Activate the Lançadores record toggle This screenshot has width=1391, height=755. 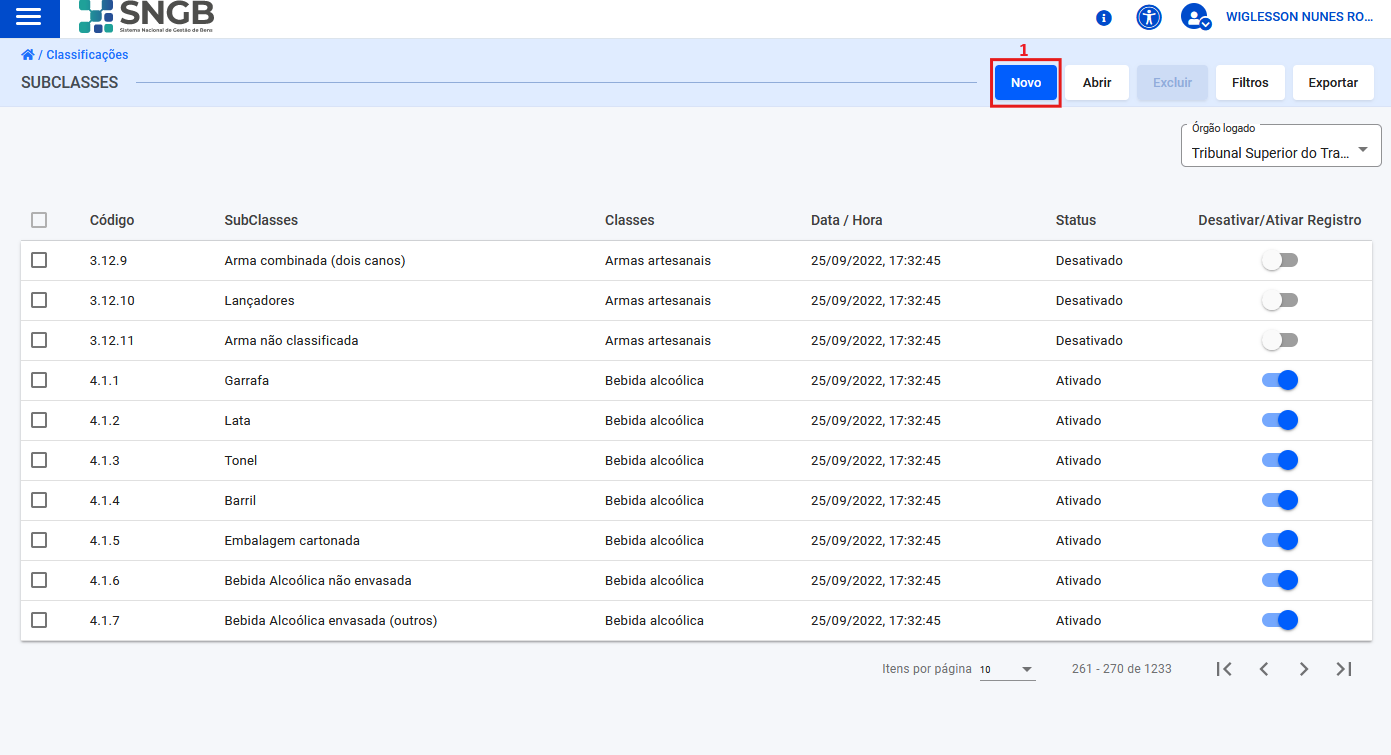pyautogui.click(x=1280, y=300)
